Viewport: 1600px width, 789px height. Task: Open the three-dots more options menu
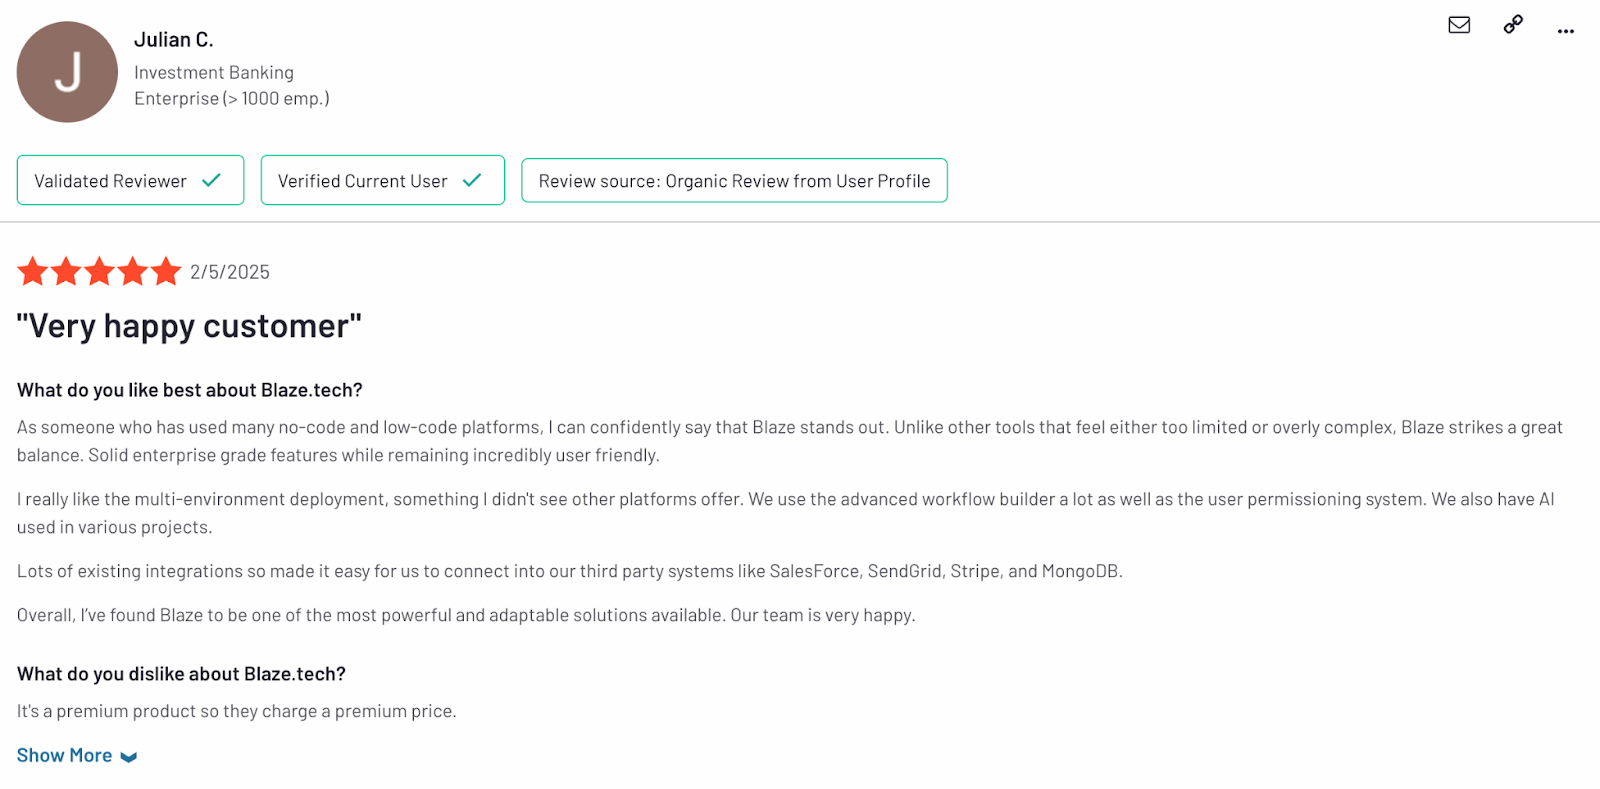click(x=1566, y=31)
